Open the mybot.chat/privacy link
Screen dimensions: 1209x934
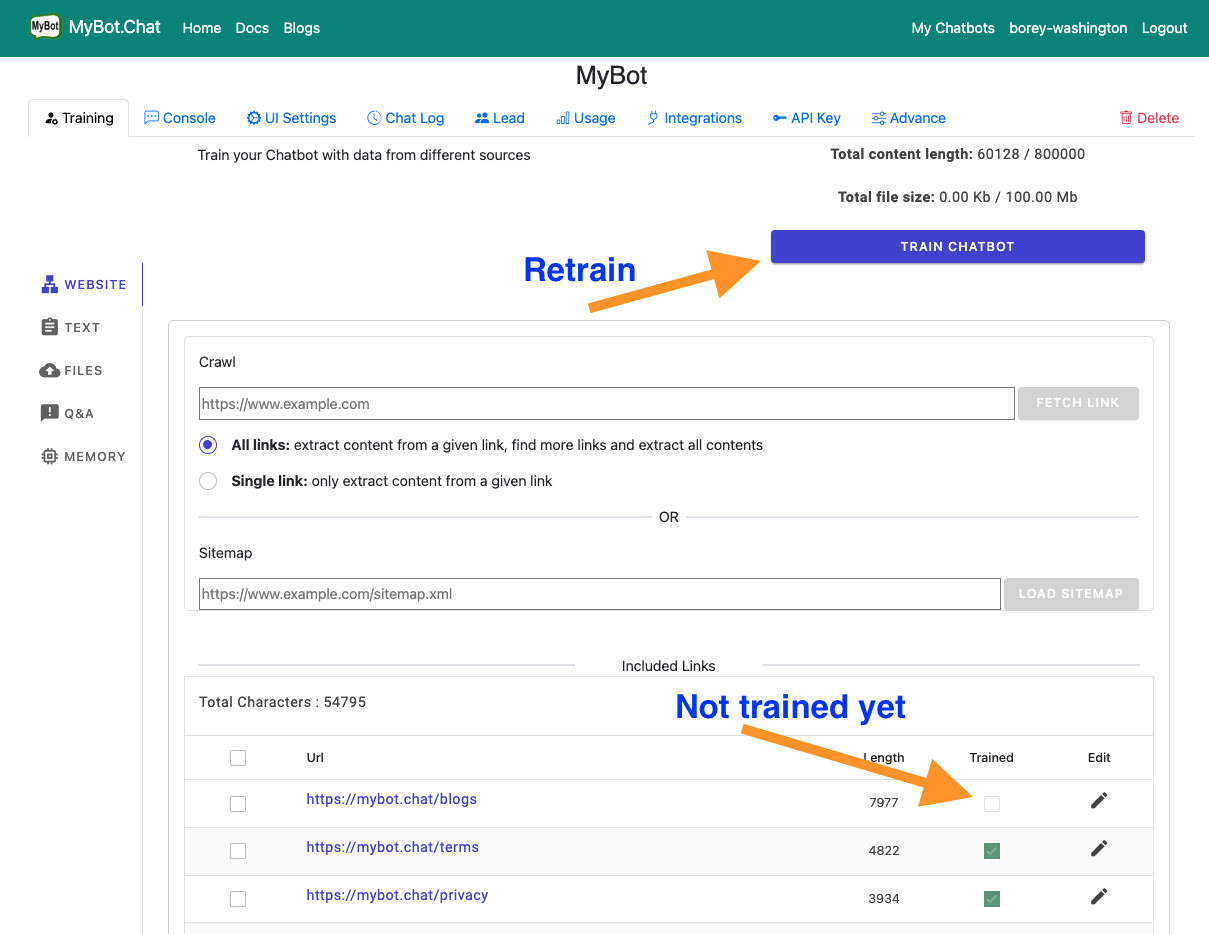point(397,895)
